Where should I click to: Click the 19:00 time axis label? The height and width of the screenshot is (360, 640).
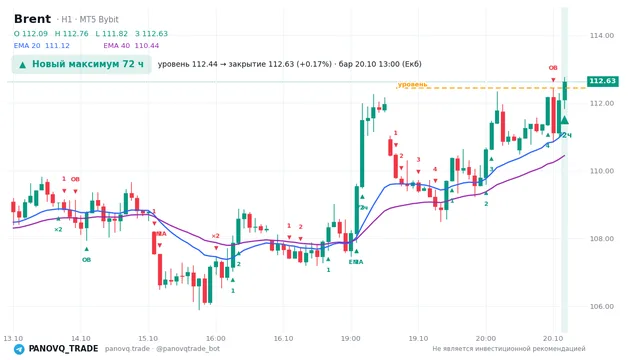click(x=351, y=338)
